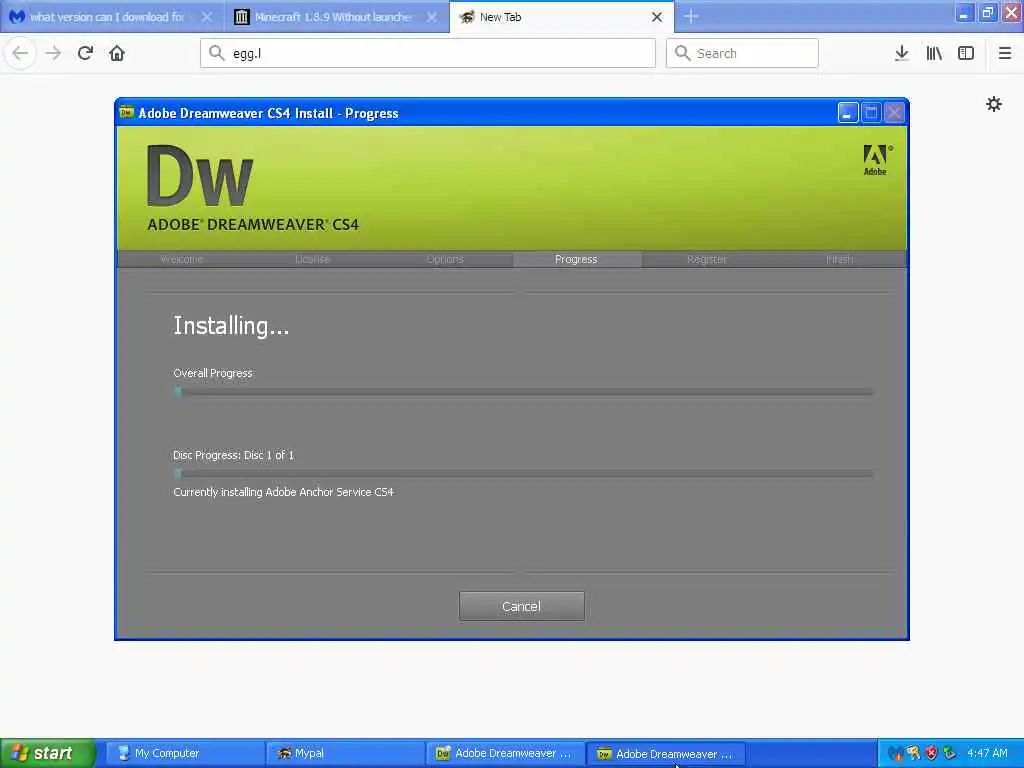Switch to Mypal in the taskbar

(345, 753)
